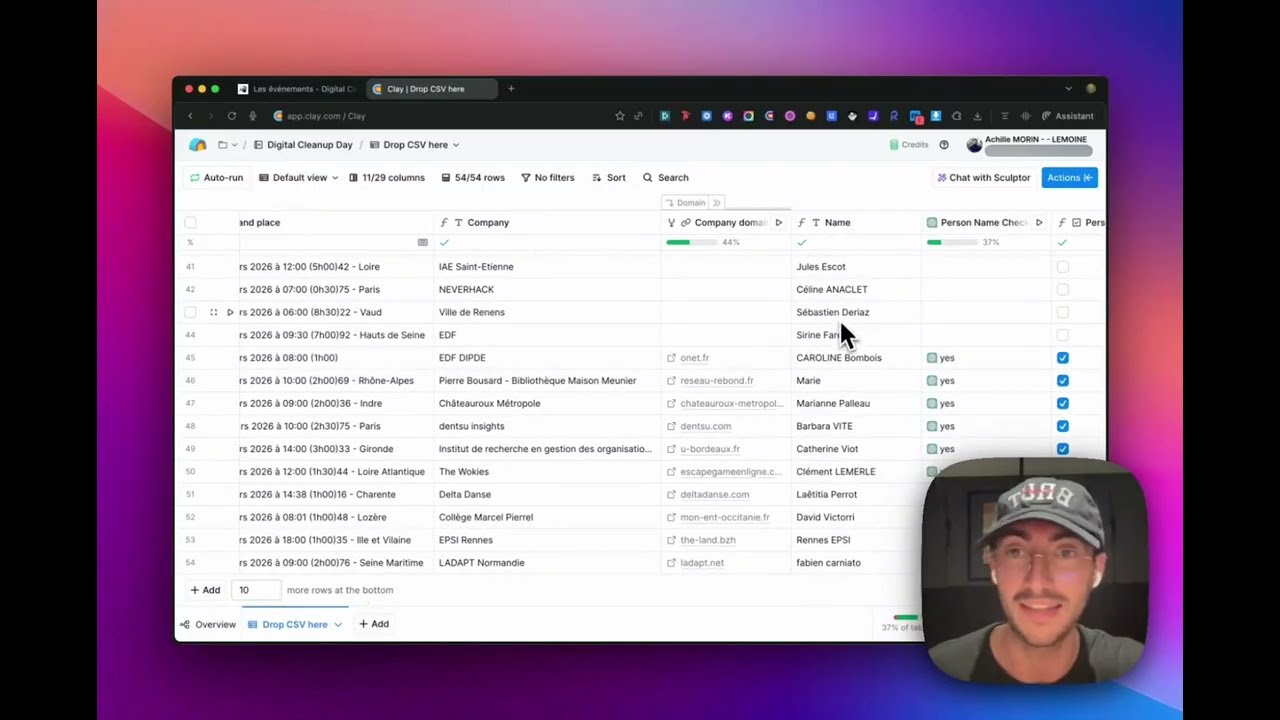Open the help question mark icon
Screen dimensions: 1280x720
pyautogui.click(x=944, y=145)
